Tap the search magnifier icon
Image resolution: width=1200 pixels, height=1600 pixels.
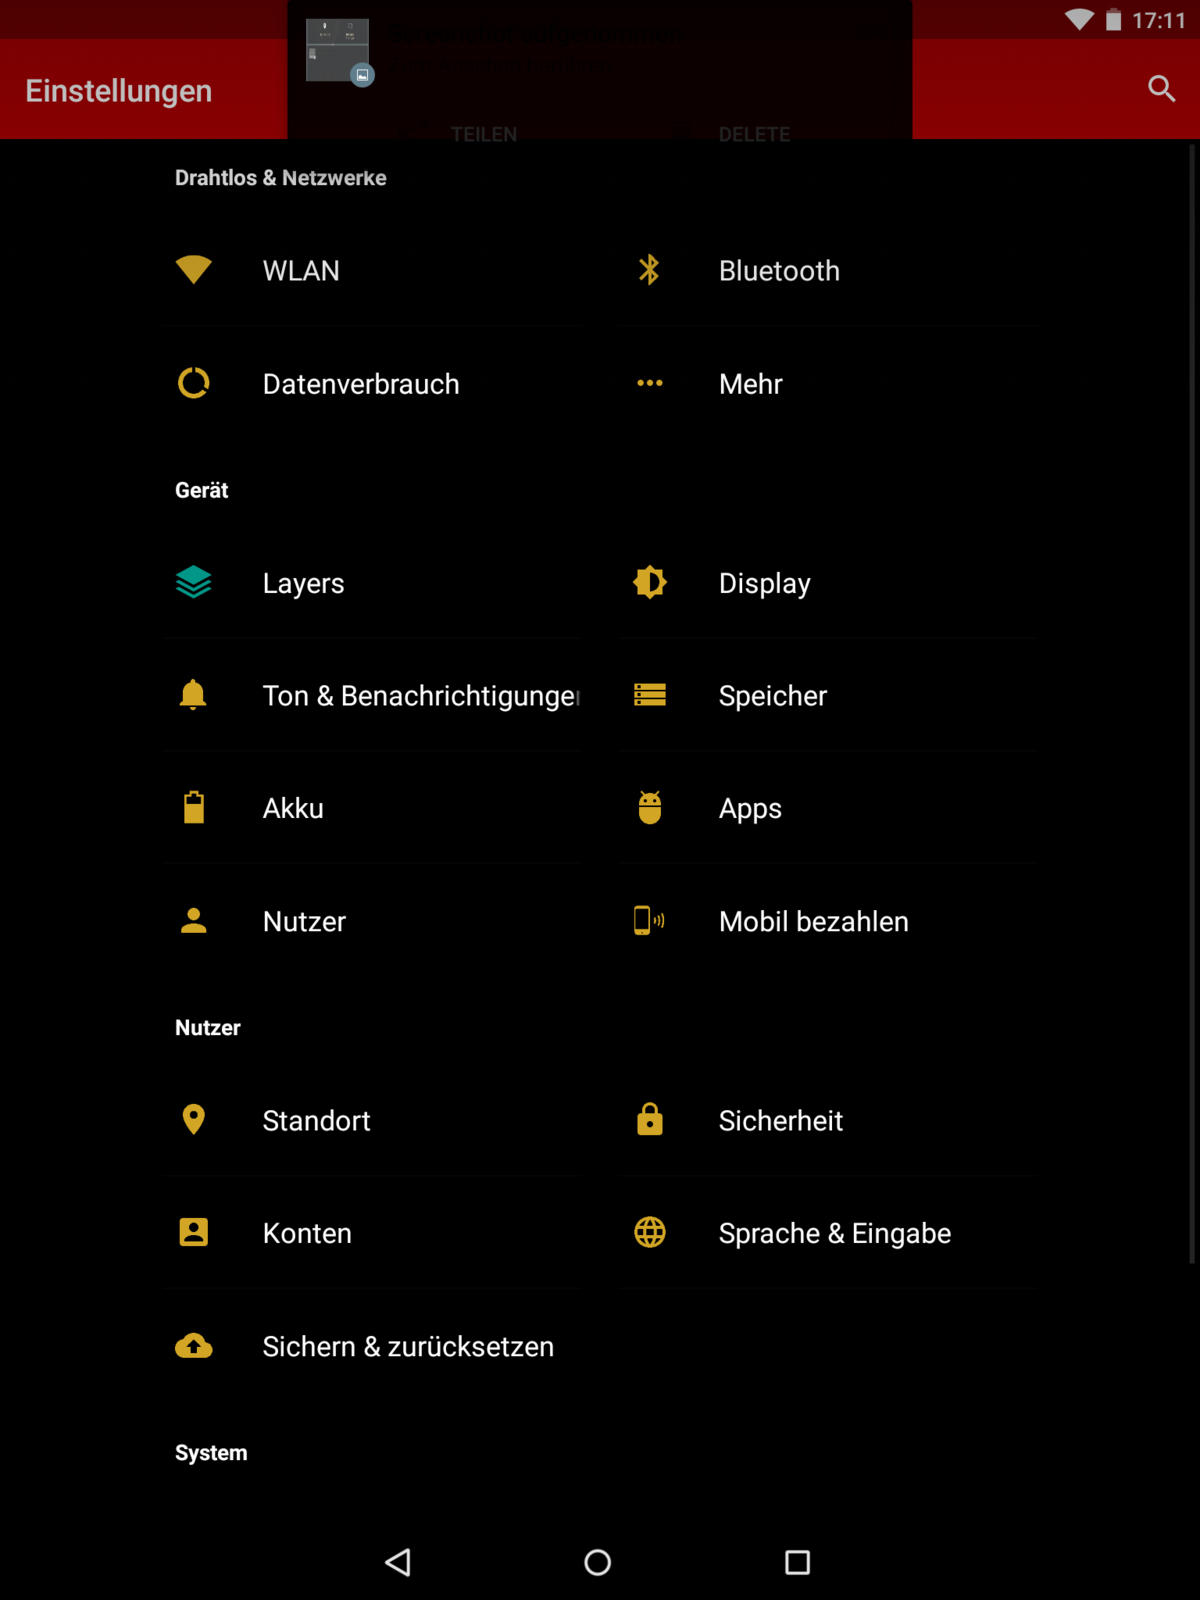point(1160,89)
